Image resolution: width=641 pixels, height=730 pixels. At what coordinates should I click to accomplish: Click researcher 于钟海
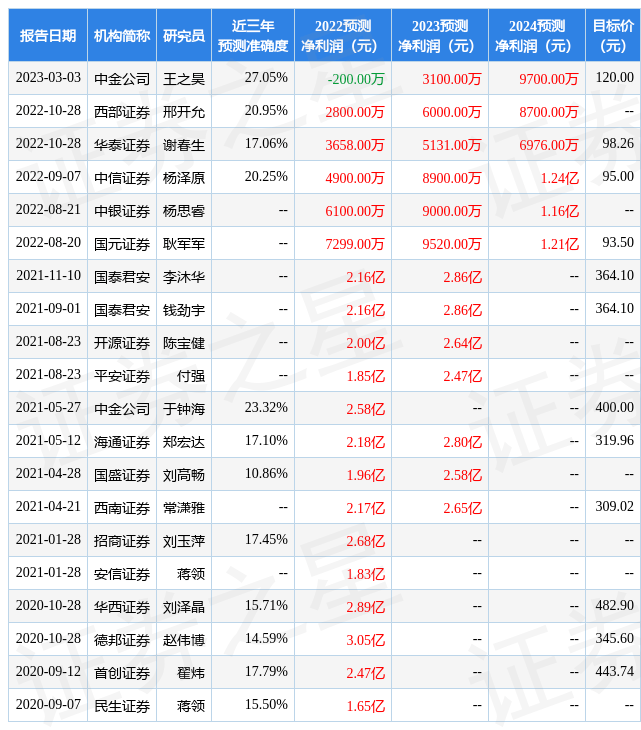(184, 409)
